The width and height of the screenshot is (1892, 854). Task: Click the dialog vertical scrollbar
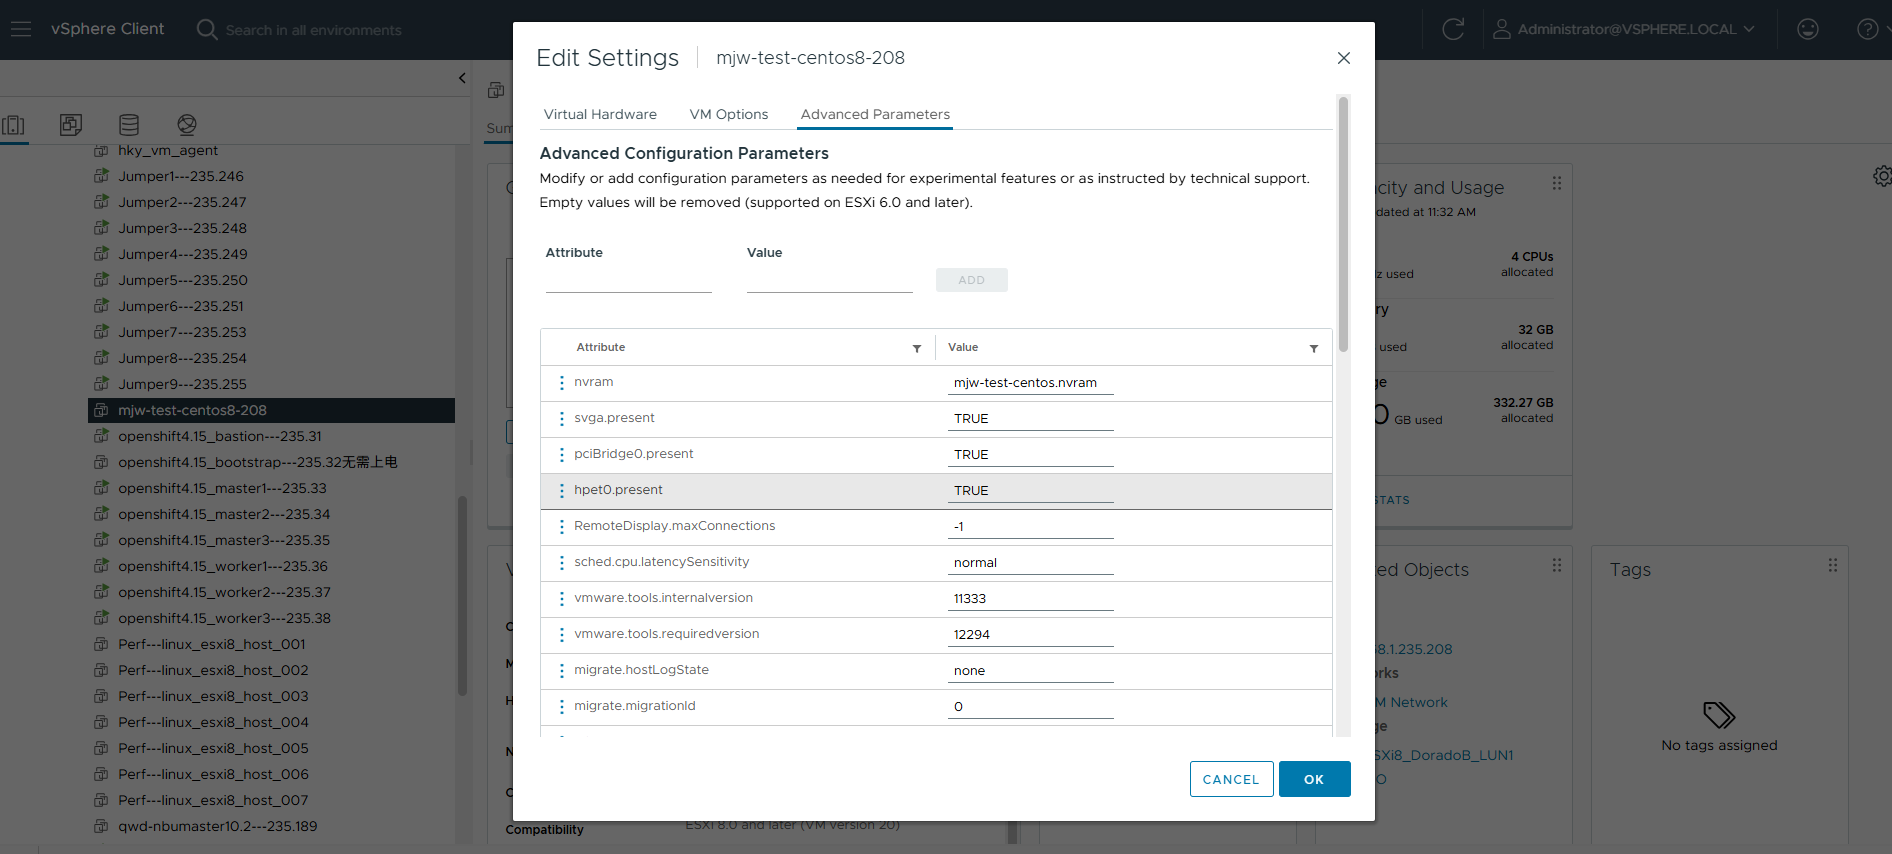[x=1343, y=224]
